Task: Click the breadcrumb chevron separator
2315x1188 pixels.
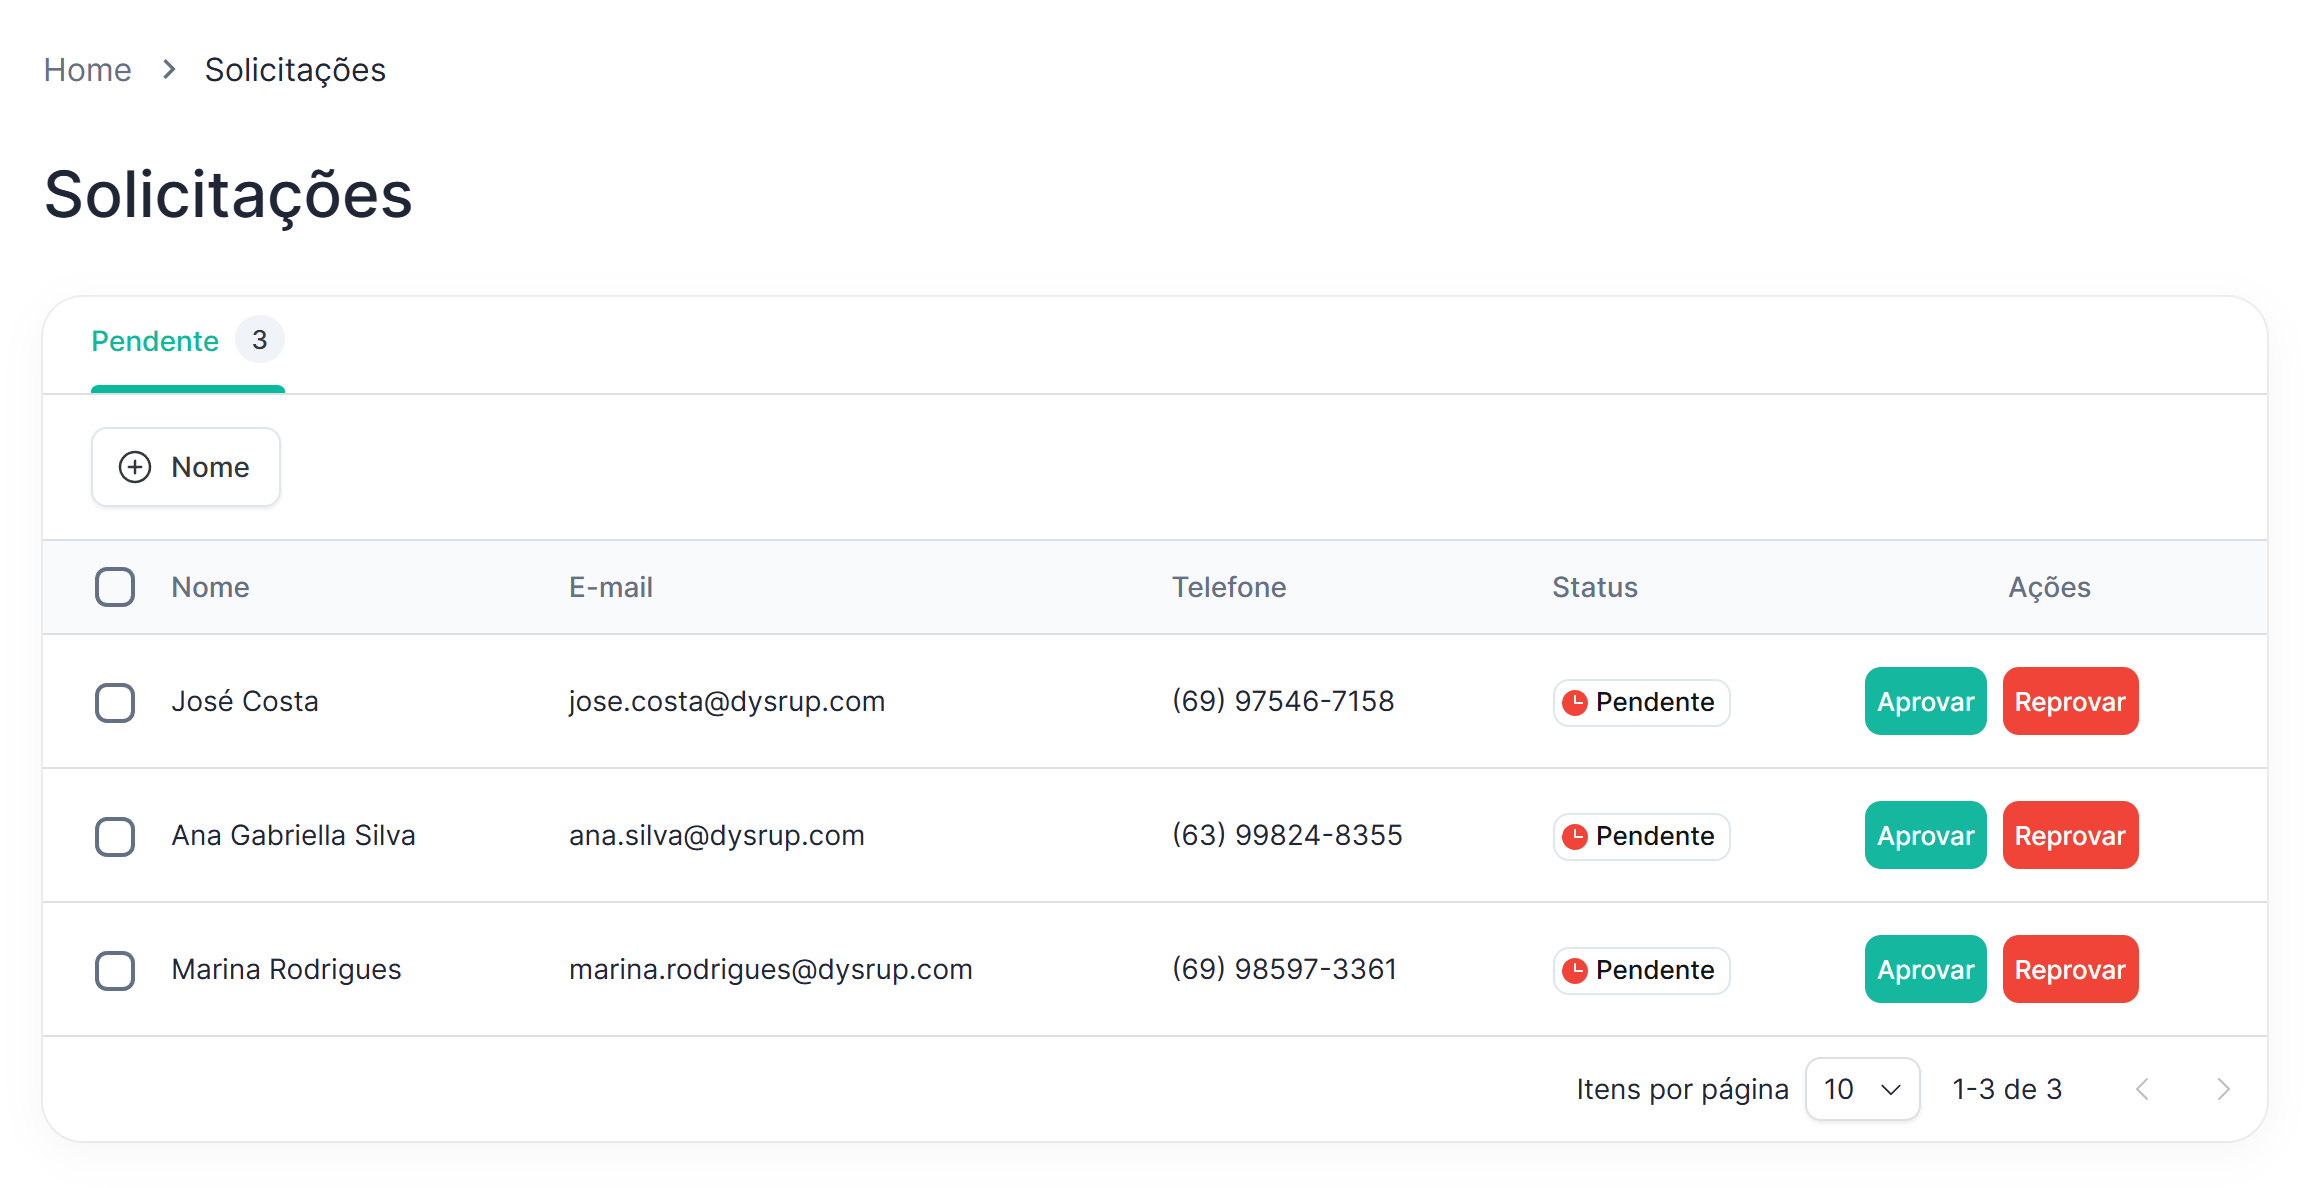Action: [x=169, y=70]
